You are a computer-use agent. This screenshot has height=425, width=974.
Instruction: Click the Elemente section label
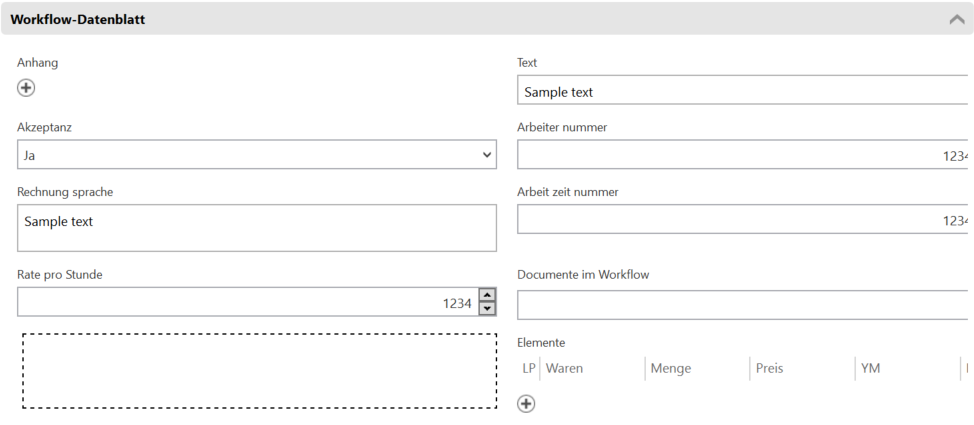[541, 343]
